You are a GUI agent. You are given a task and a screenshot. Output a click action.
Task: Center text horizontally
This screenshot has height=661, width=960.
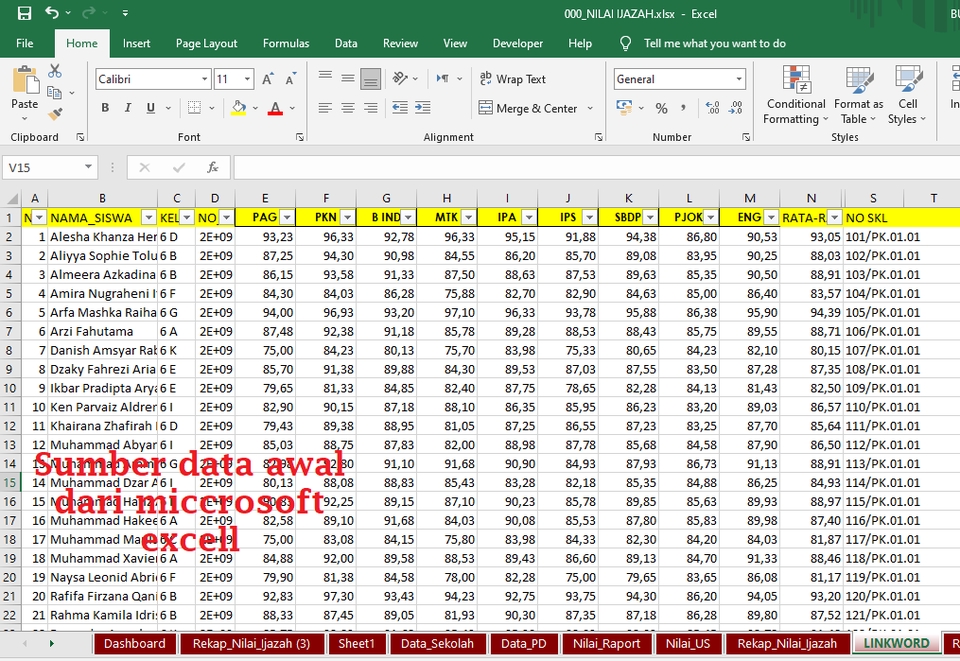point(348,108)
